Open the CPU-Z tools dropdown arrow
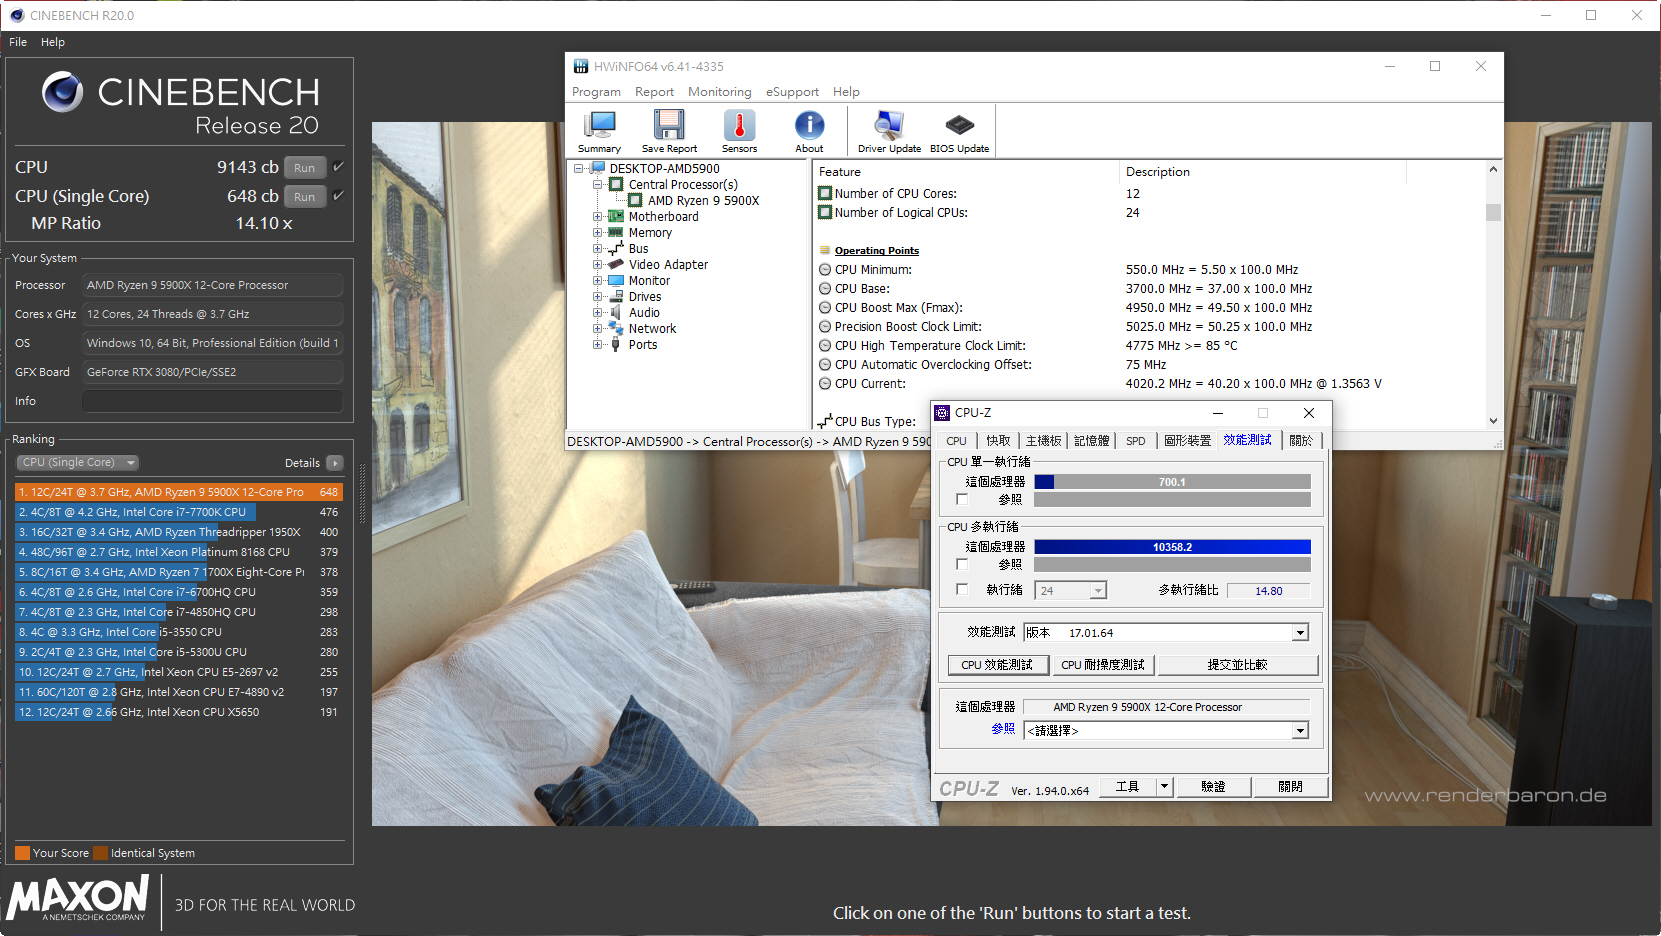This screenshot has width=1661, height=936. point(1164,787)
